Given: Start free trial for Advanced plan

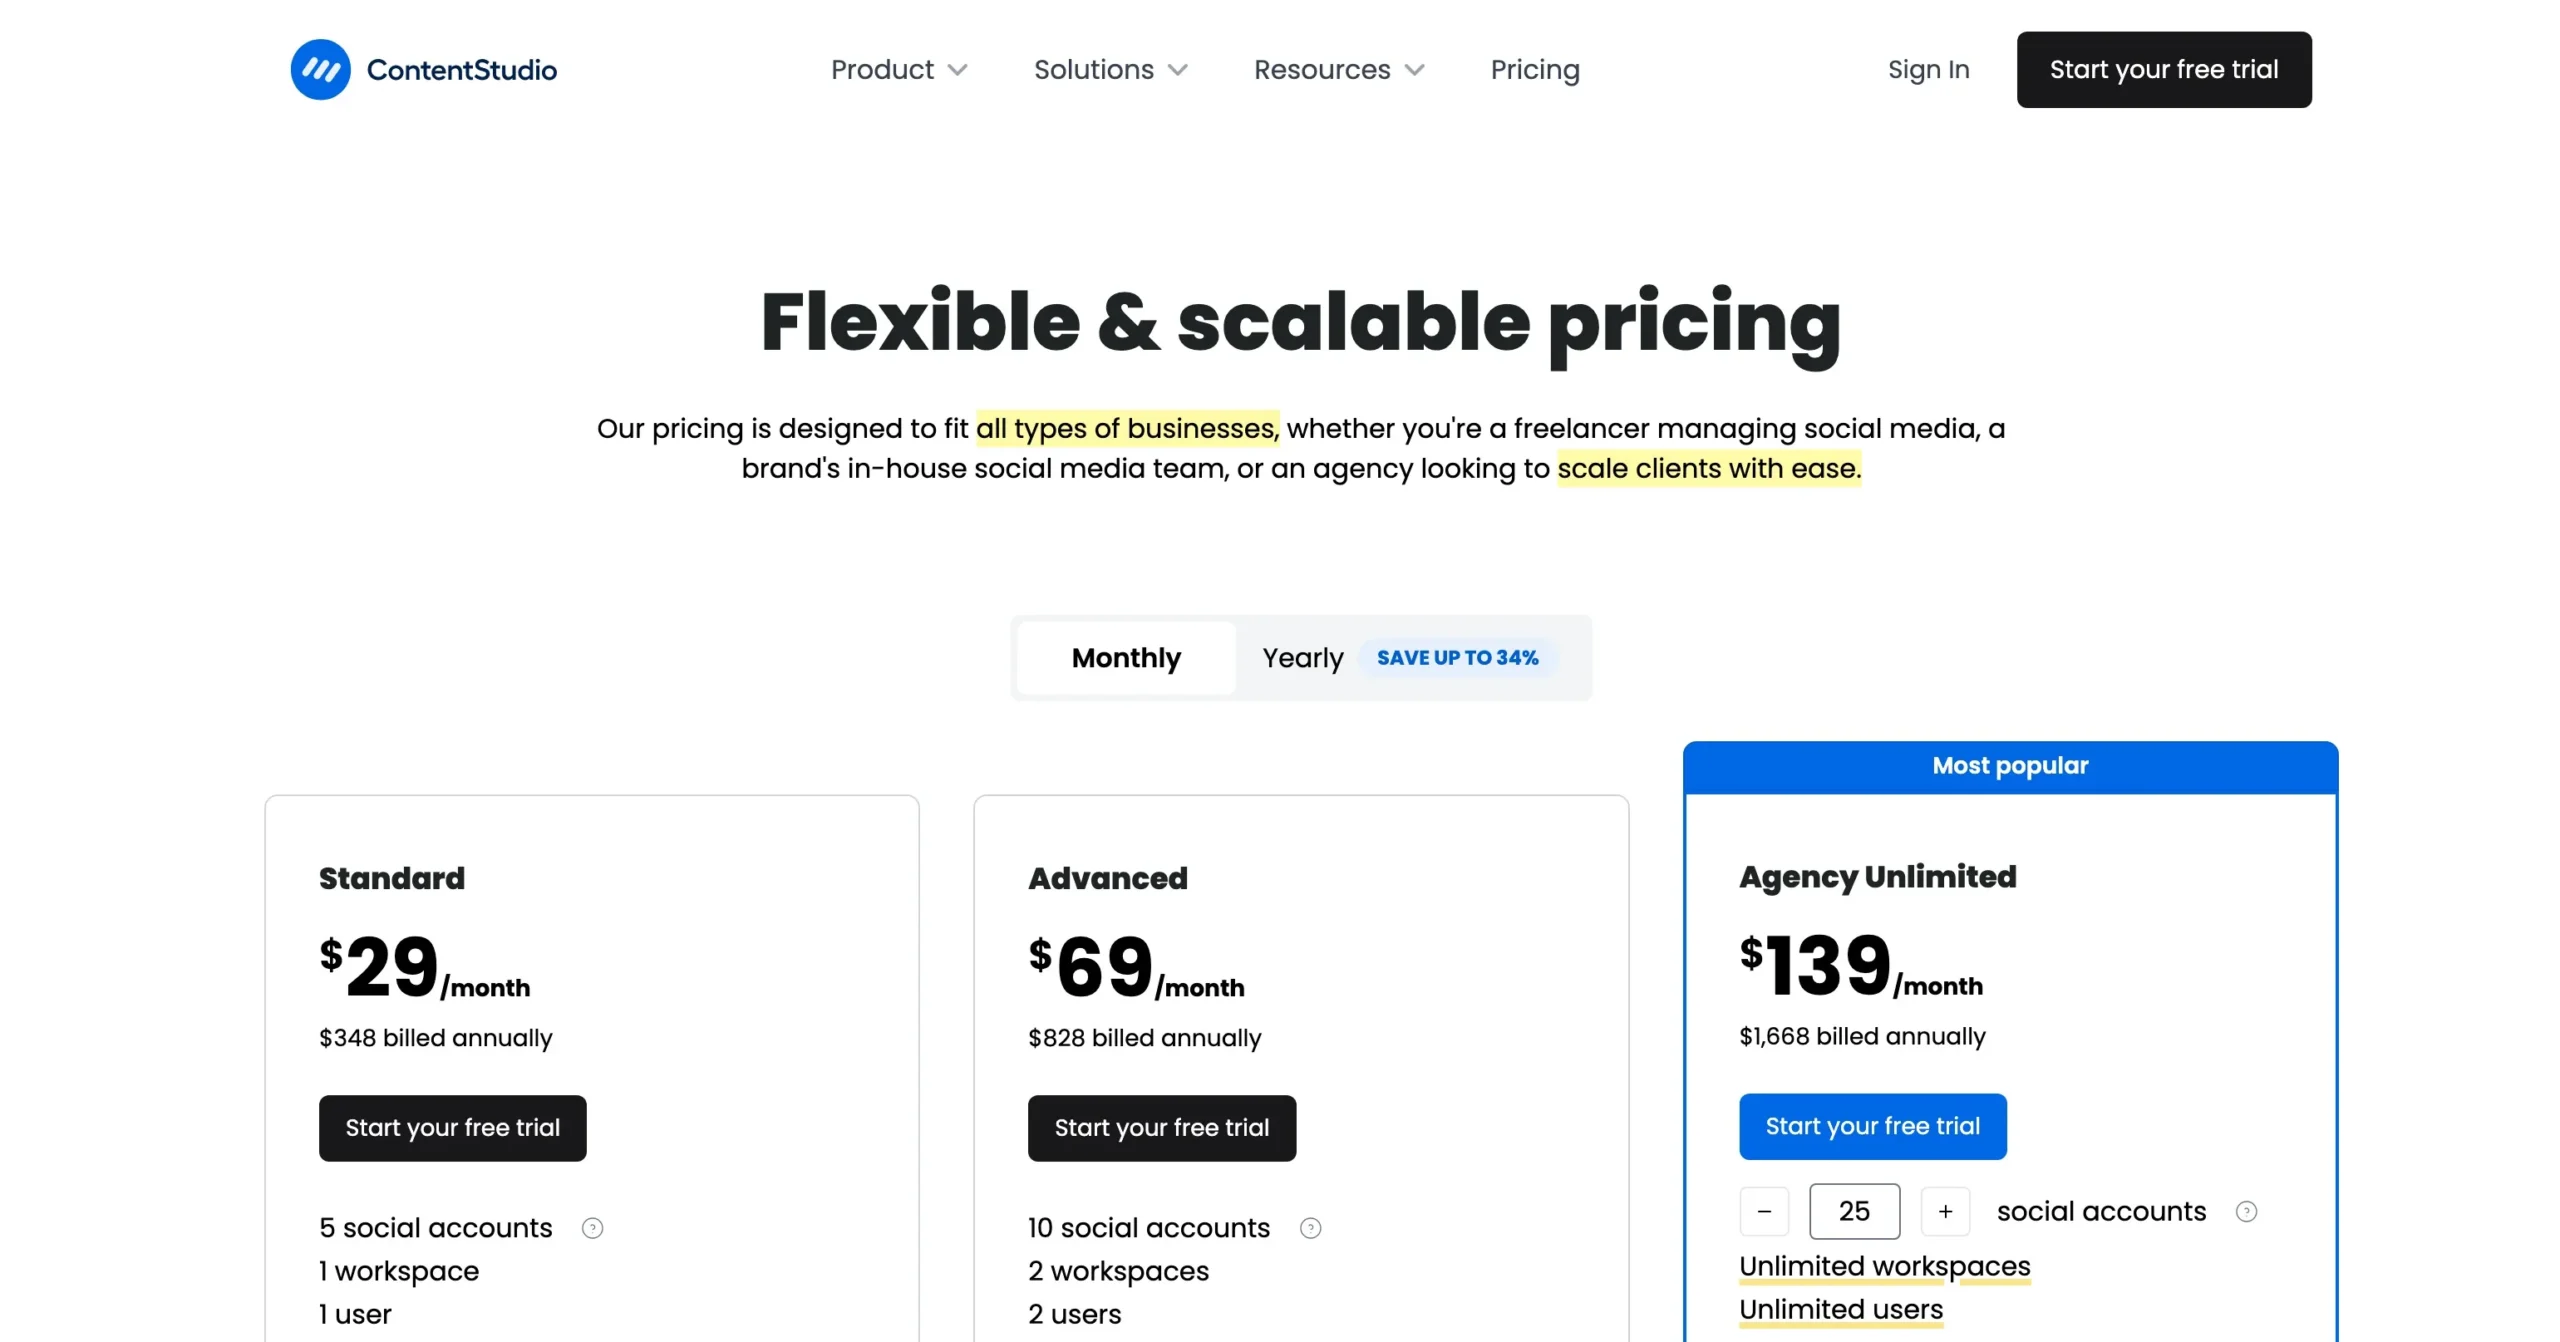Looking at the screenshot, I should pyautogui.click(x=1161, y=1128).
